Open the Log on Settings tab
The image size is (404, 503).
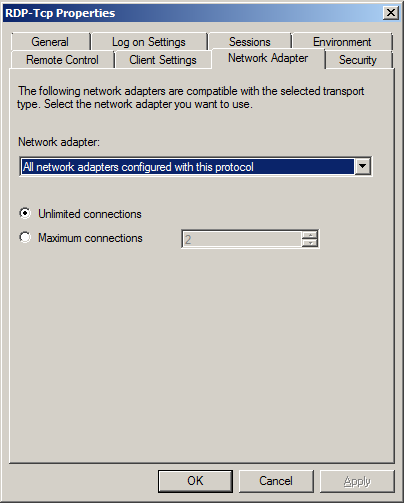[x=149, y=42]
